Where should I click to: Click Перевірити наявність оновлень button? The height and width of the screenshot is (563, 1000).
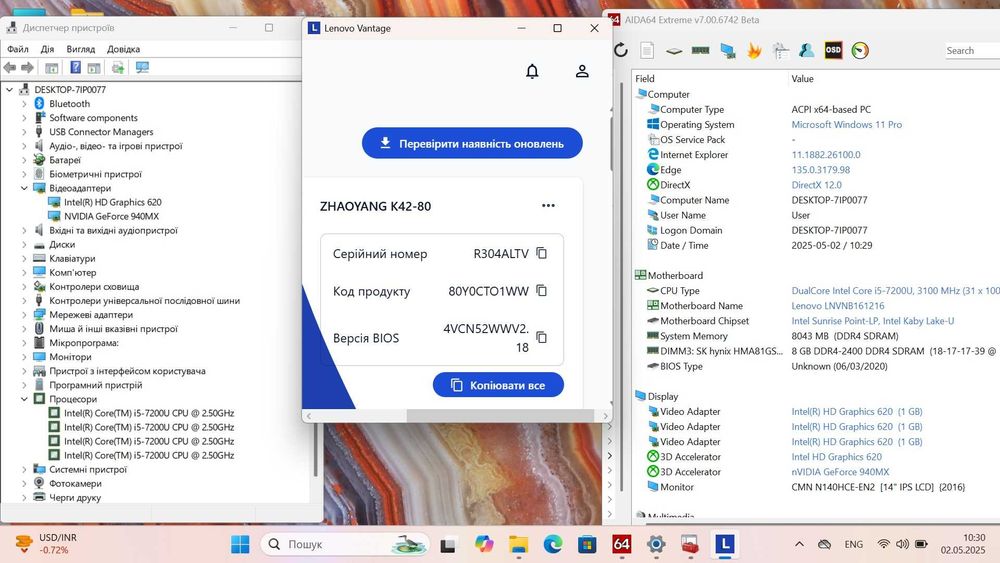click(x=472, y=143)
